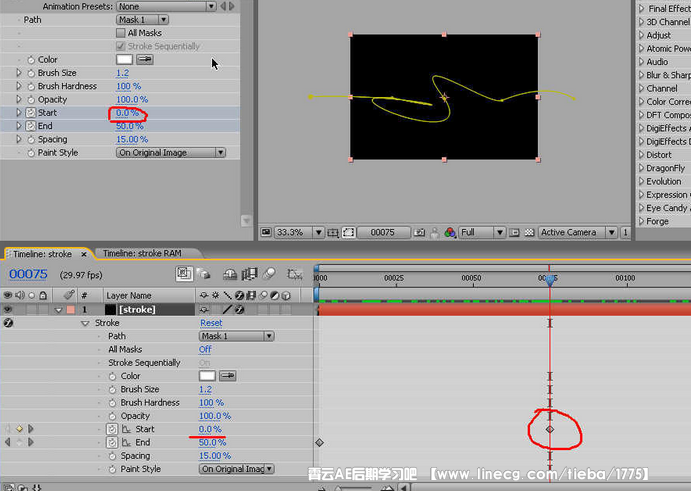Expand the Evolution effects category
This screenshot has width=691, height=491.
point(642,181)
